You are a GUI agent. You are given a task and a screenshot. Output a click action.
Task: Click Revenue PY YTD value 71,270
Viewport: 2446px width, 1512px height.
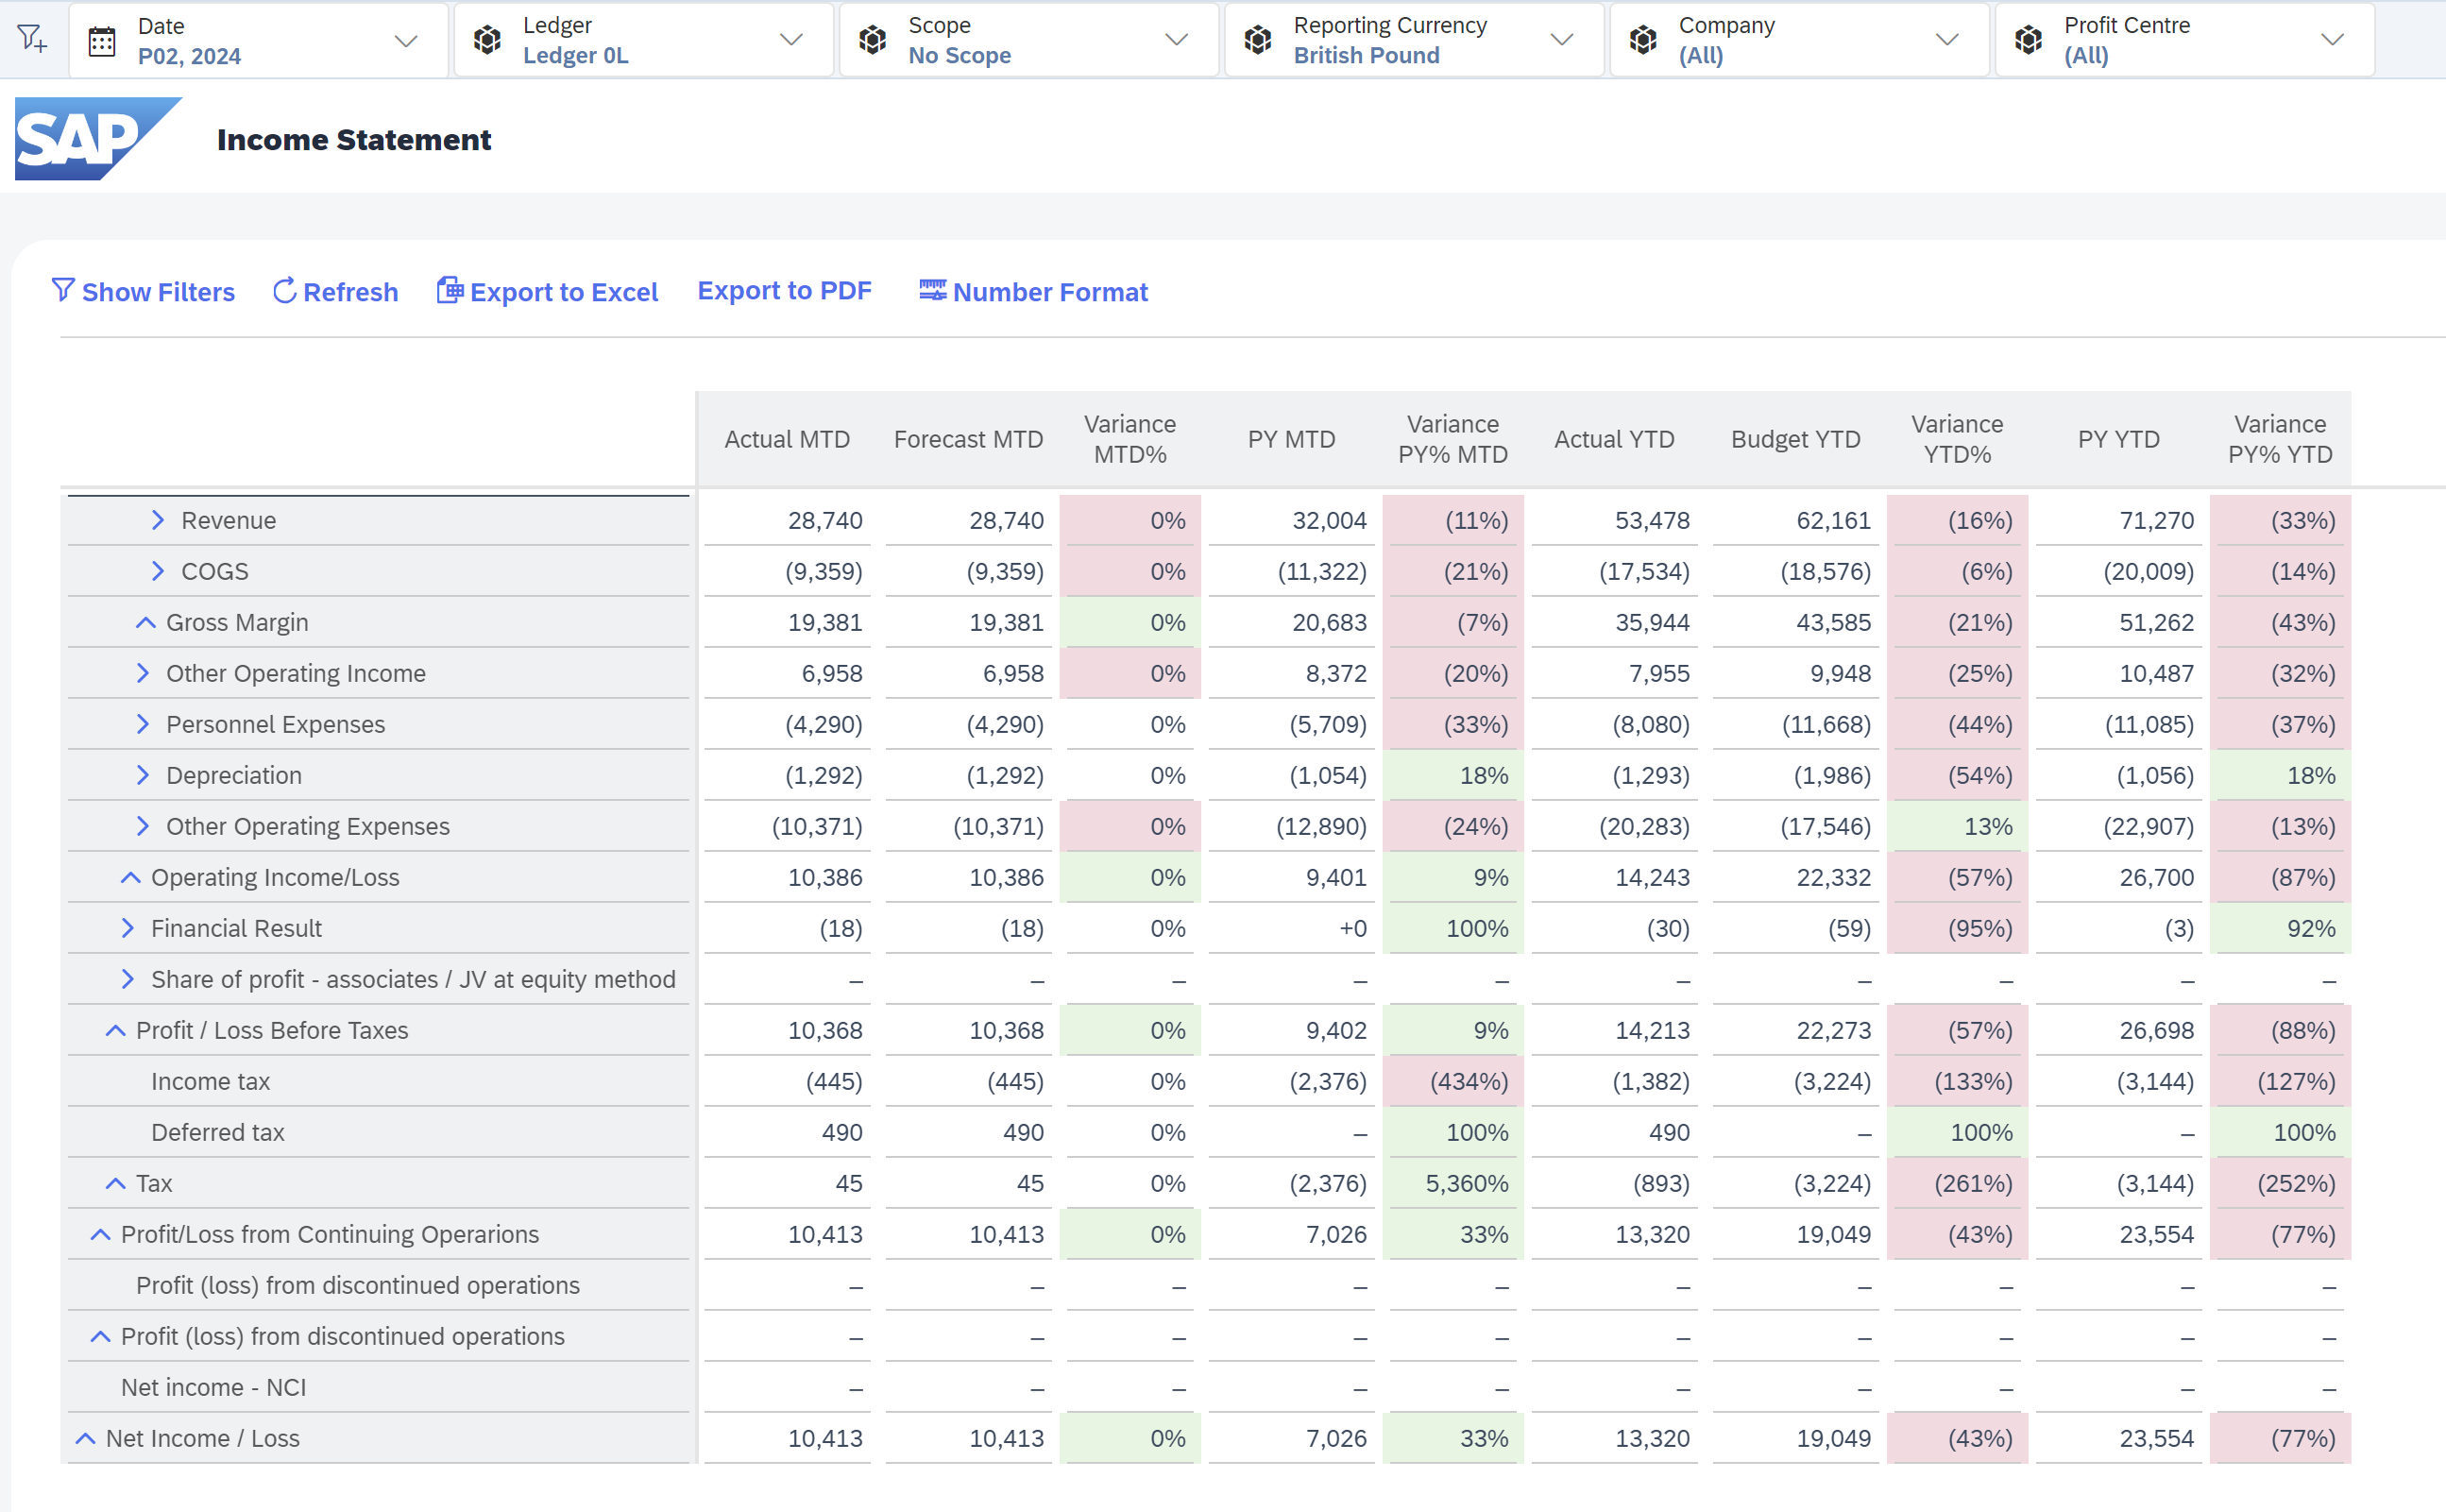(x=2157, y=520)
